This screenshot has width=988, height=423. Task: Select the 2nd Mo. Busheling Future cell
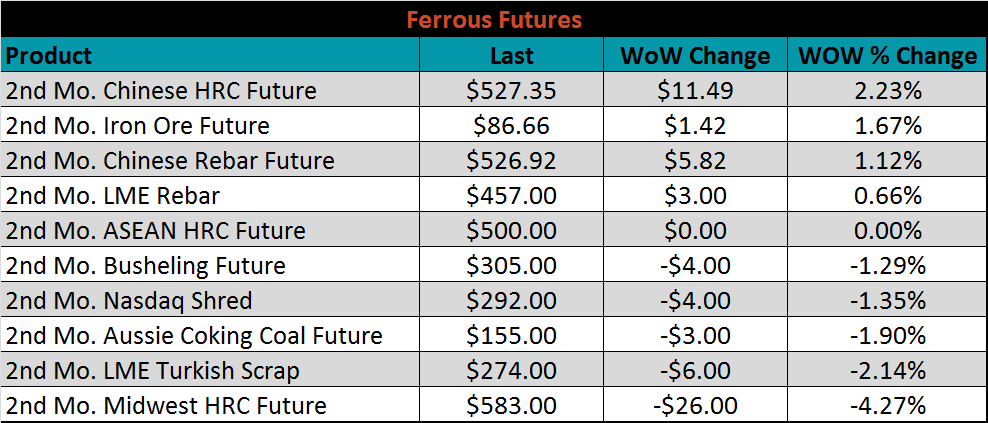point(210,265)
